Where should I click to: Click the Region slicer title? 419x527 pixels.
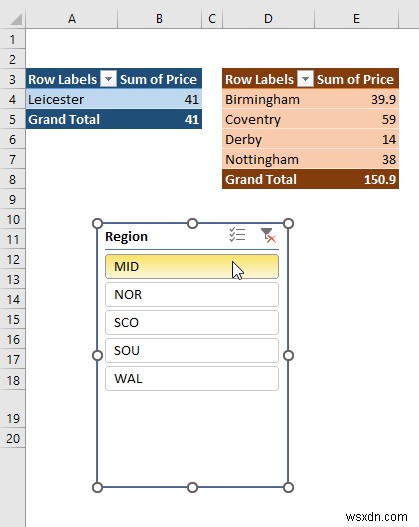coord(126,237)
